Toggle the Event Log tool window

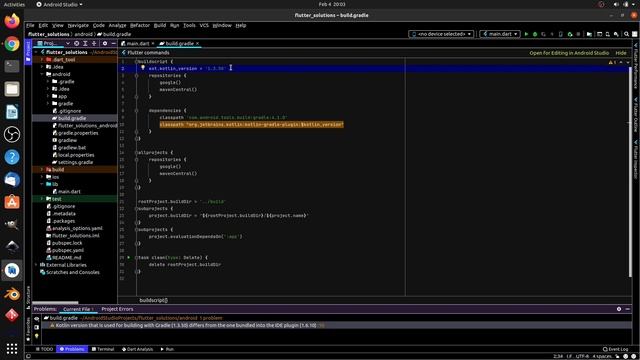(616, 349)
